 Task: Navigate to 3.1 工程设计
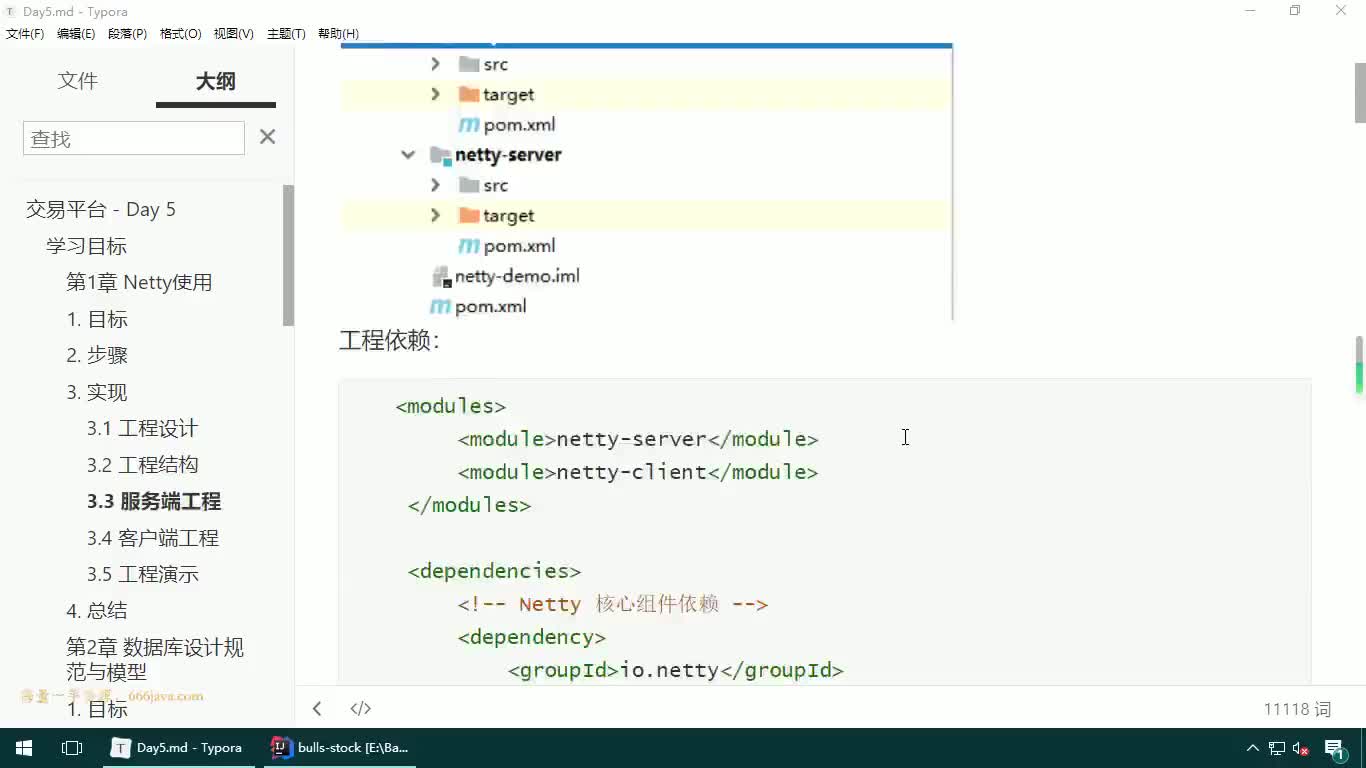pos(142,428)
